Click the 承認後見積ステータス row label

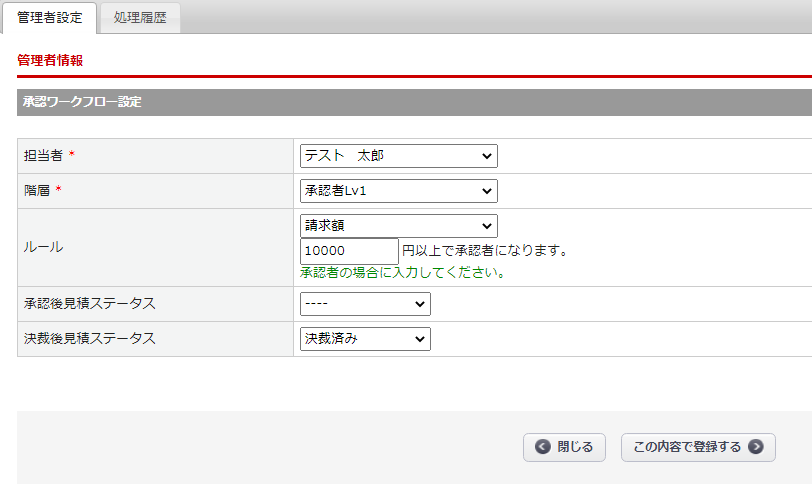point(89,304)
